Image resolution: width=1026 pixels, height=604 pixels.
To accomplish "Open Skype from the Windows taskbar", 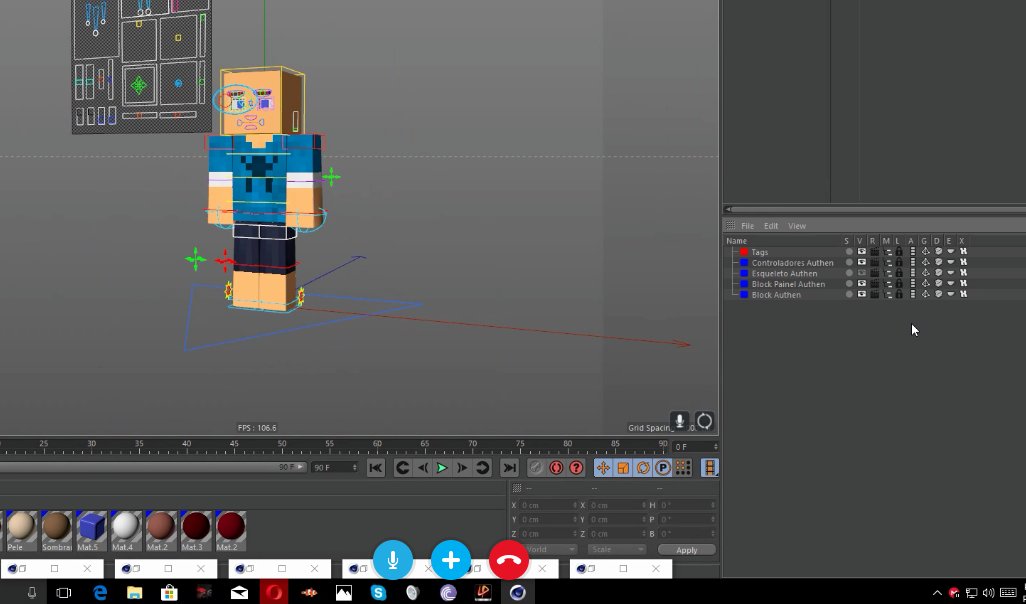I will pyautogui.click(x=378, y=592).
